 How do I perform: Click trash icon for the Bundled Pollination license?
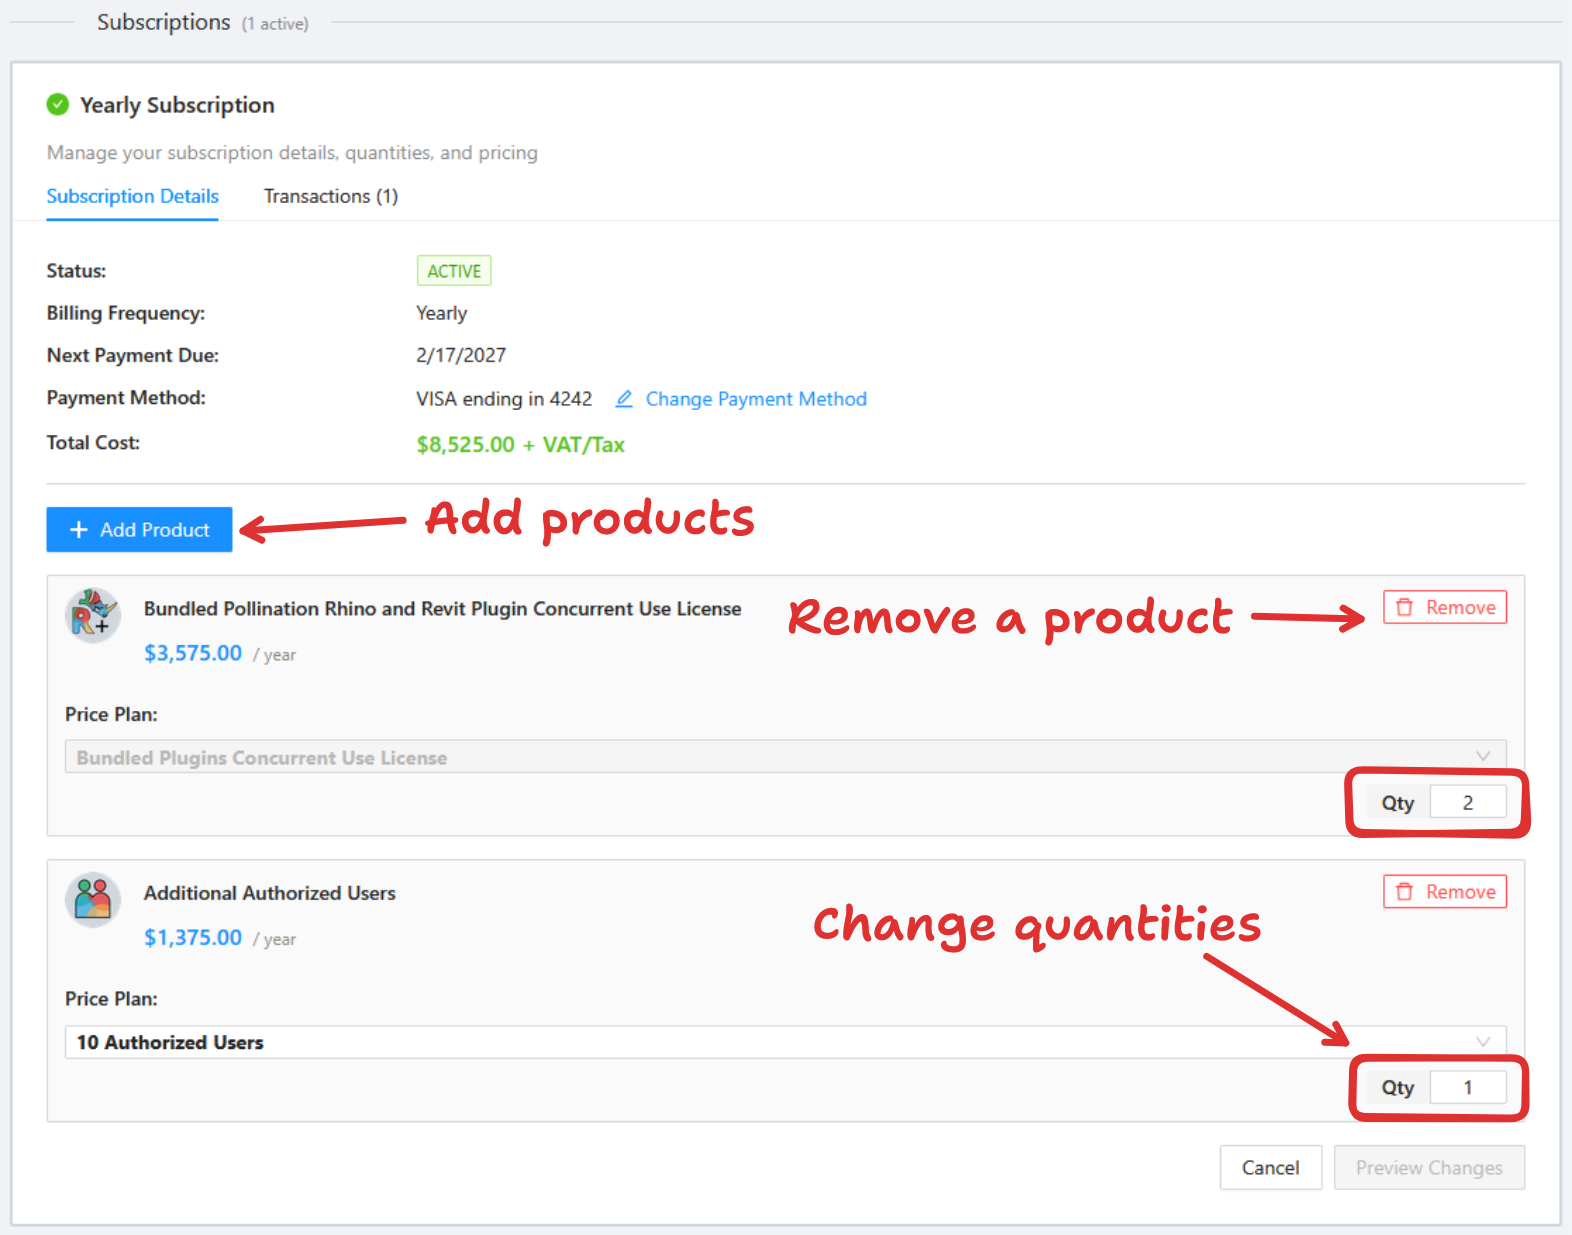[1405, 608]
